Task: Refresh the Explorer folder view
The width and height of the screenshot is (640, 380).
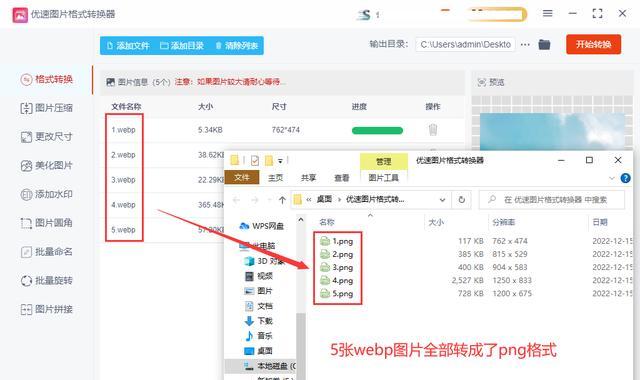Action: coord(462,200)
